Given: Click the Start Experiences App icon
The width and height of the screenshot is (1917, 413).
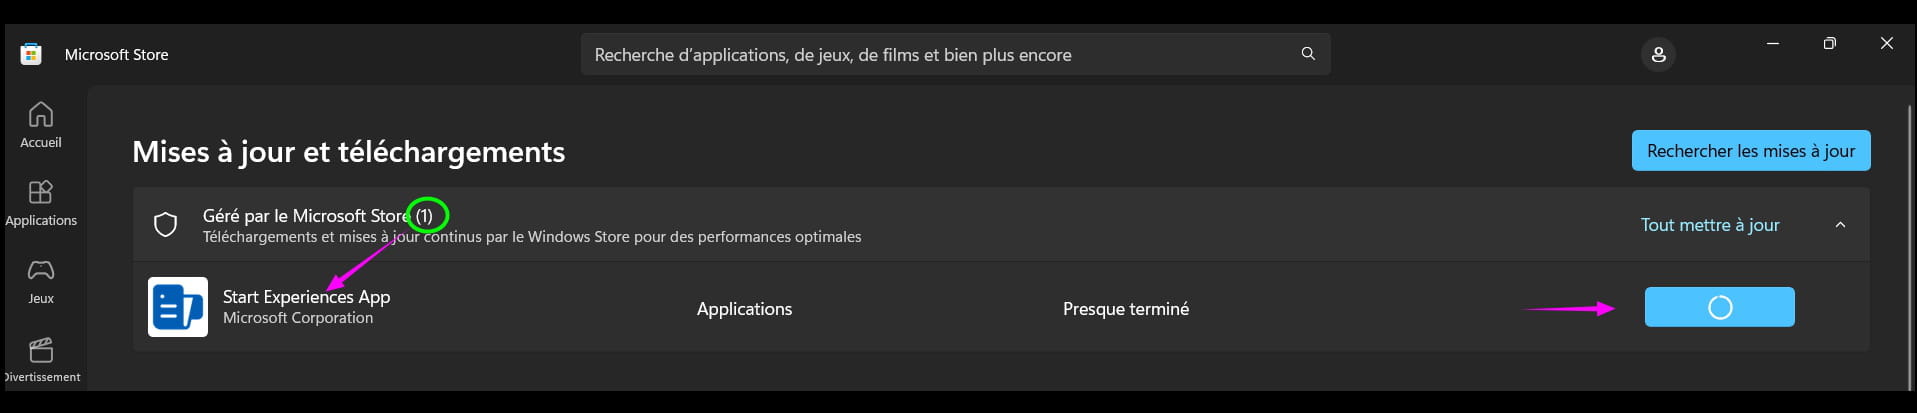Looking at the screenshot, I should tap(178, 307).
